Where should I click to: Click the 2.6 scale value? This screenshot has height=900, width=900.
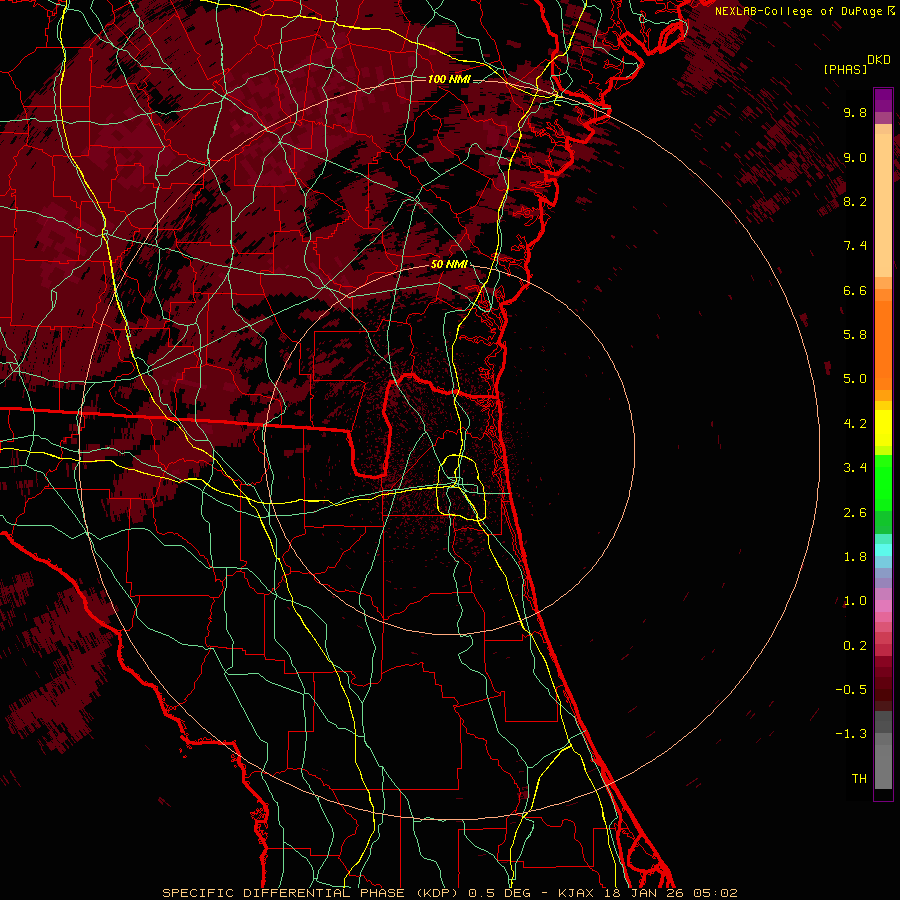point(855,513)
